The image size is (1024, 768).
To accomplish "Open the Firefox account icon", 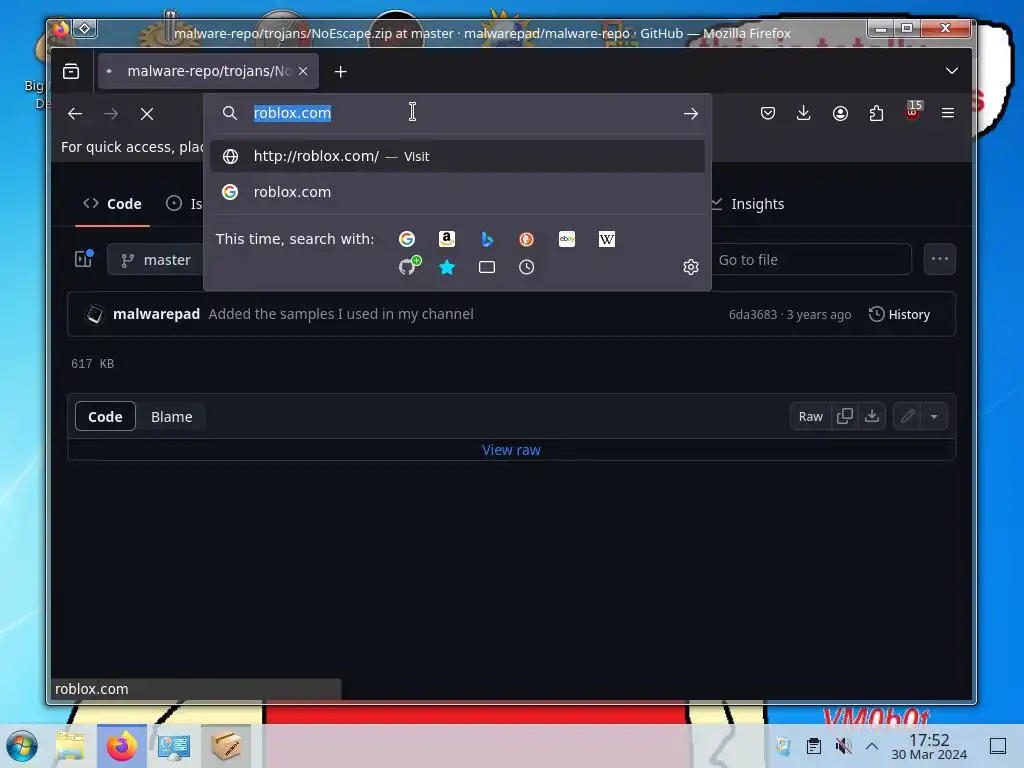I will [x=840, y=113].
